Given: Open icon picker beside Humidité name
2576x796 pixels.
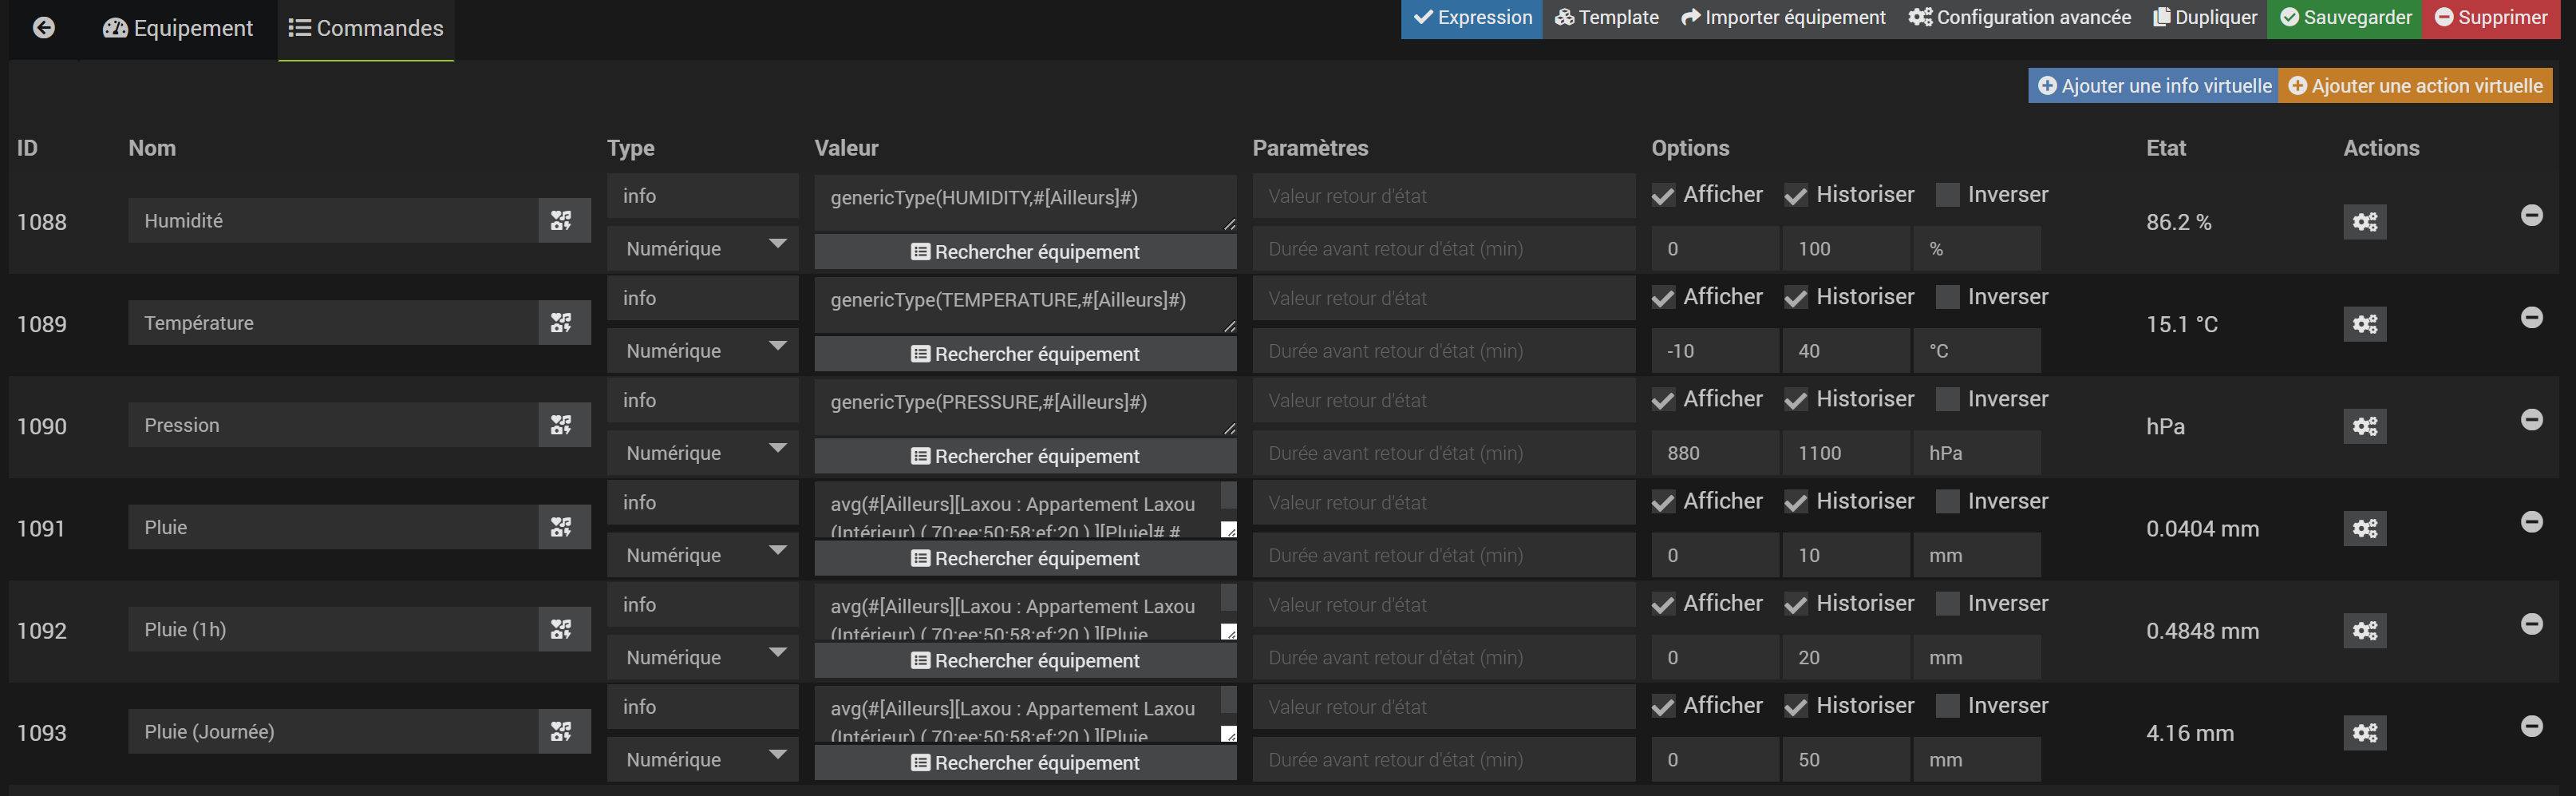Looking at the screenshot, I should tap(562, 221).
